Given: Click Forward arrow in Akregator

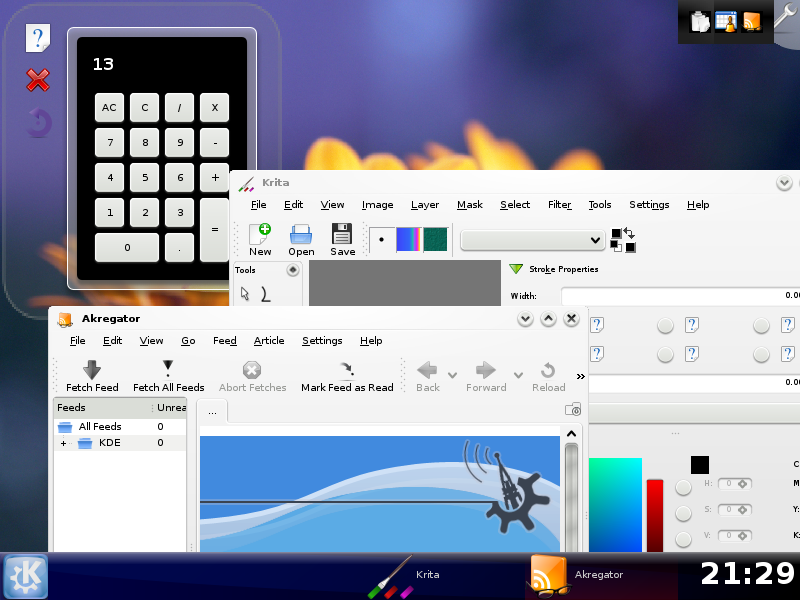Looking at the screenshot, I should pos(486,377).
